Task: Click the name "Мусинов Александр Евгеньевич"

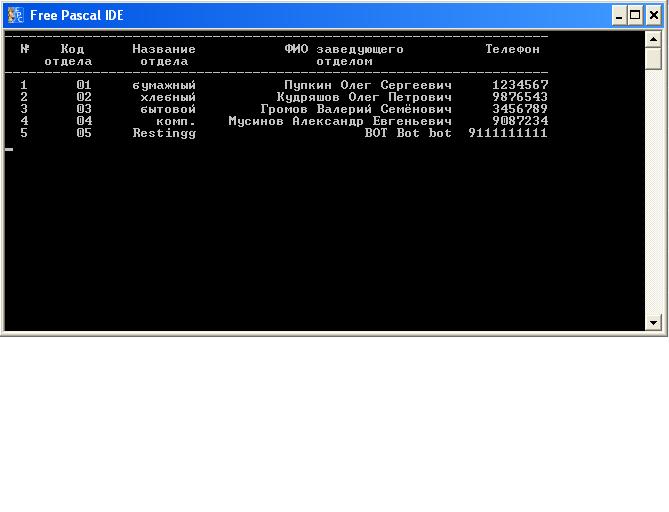Action: [340, 121]
